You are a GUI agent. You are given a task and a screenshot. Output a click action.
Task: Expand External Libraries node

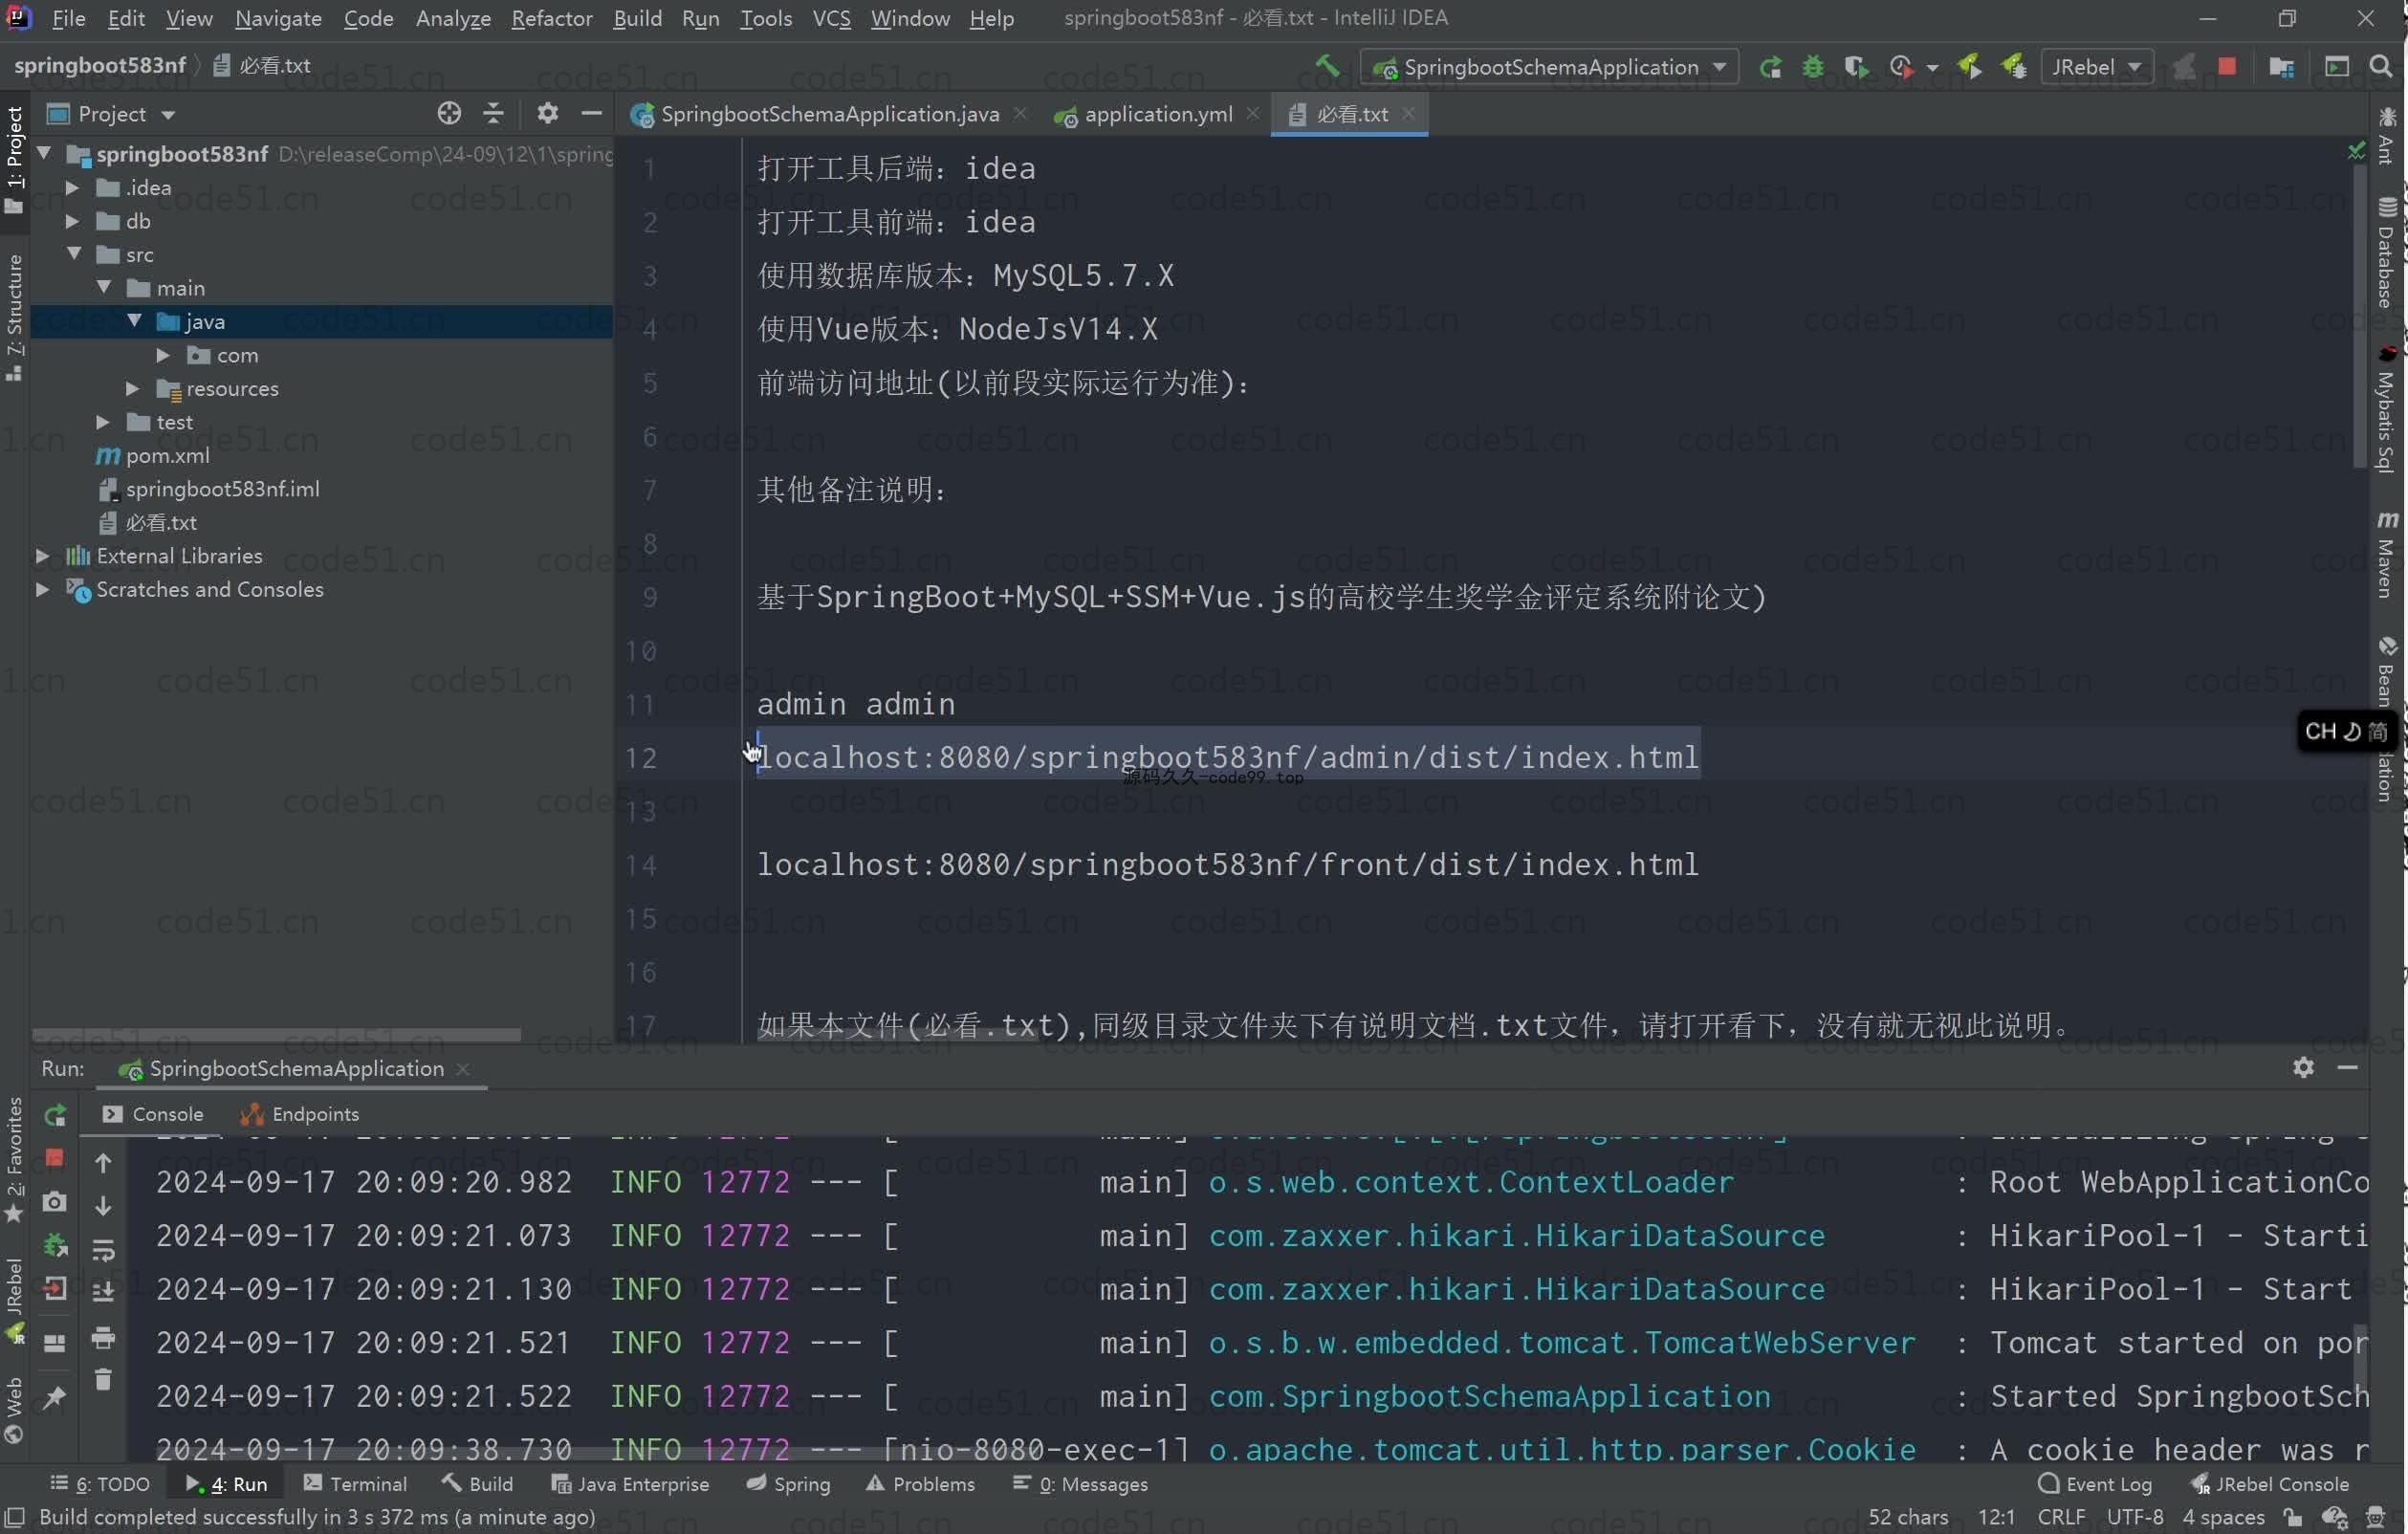click(x=42, y=555)
